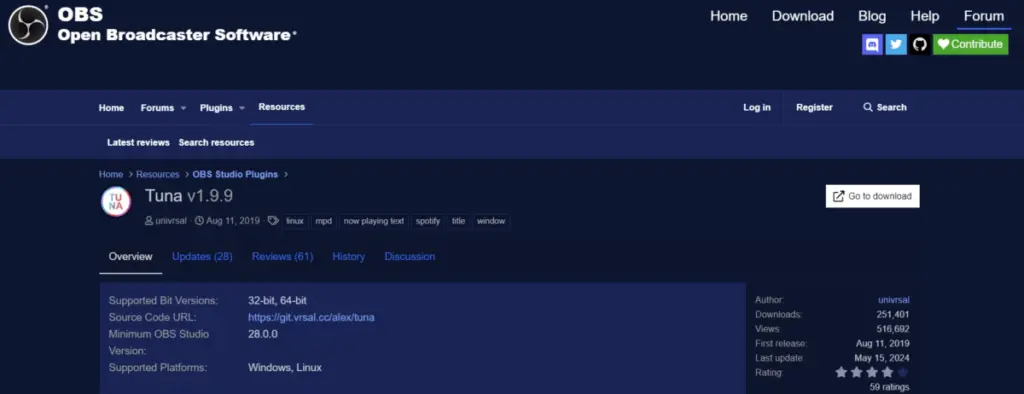Open the Discord icon link
Screen dimensions: 1024x394
point(872,44)
